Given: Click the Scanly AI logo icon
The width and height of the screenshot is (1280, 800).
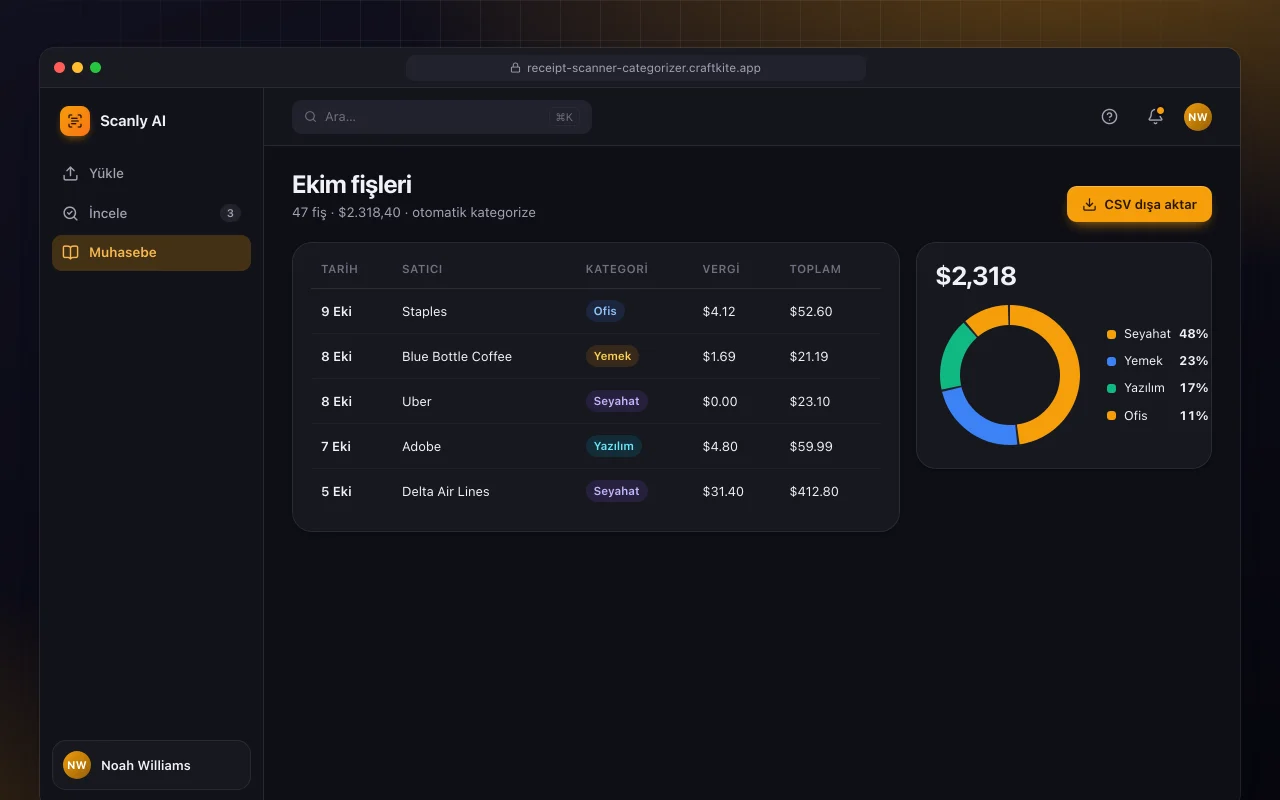Looking at the screenshot, I should tap(75, 121).
